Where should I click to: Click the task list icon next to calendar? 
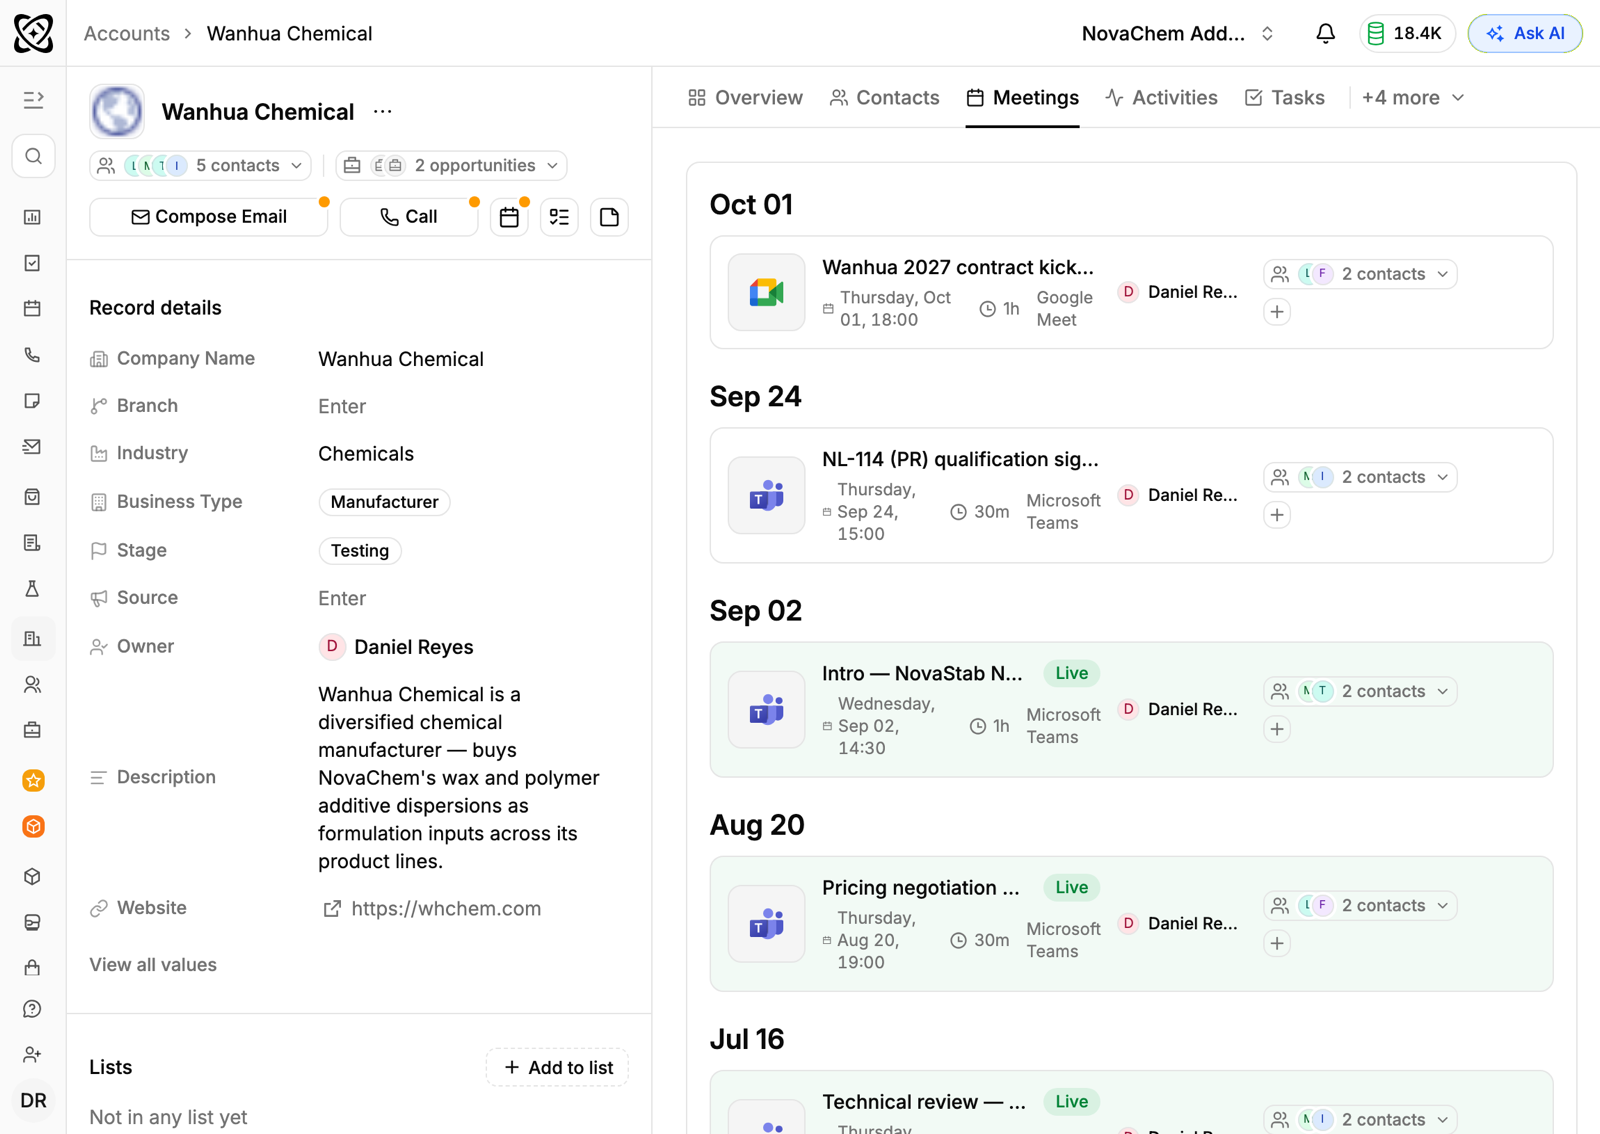coord(559,217)
